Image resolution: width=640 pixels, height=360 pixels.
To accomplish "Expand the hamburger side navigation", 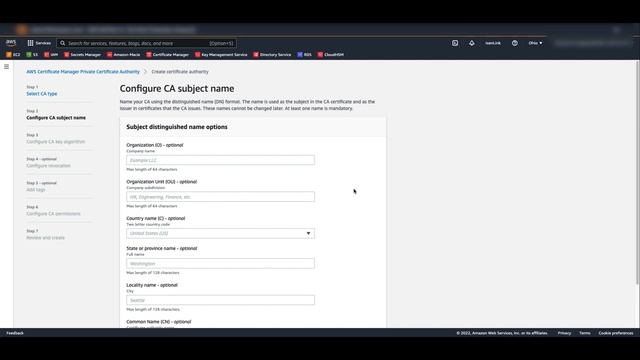I will [7, 67].
